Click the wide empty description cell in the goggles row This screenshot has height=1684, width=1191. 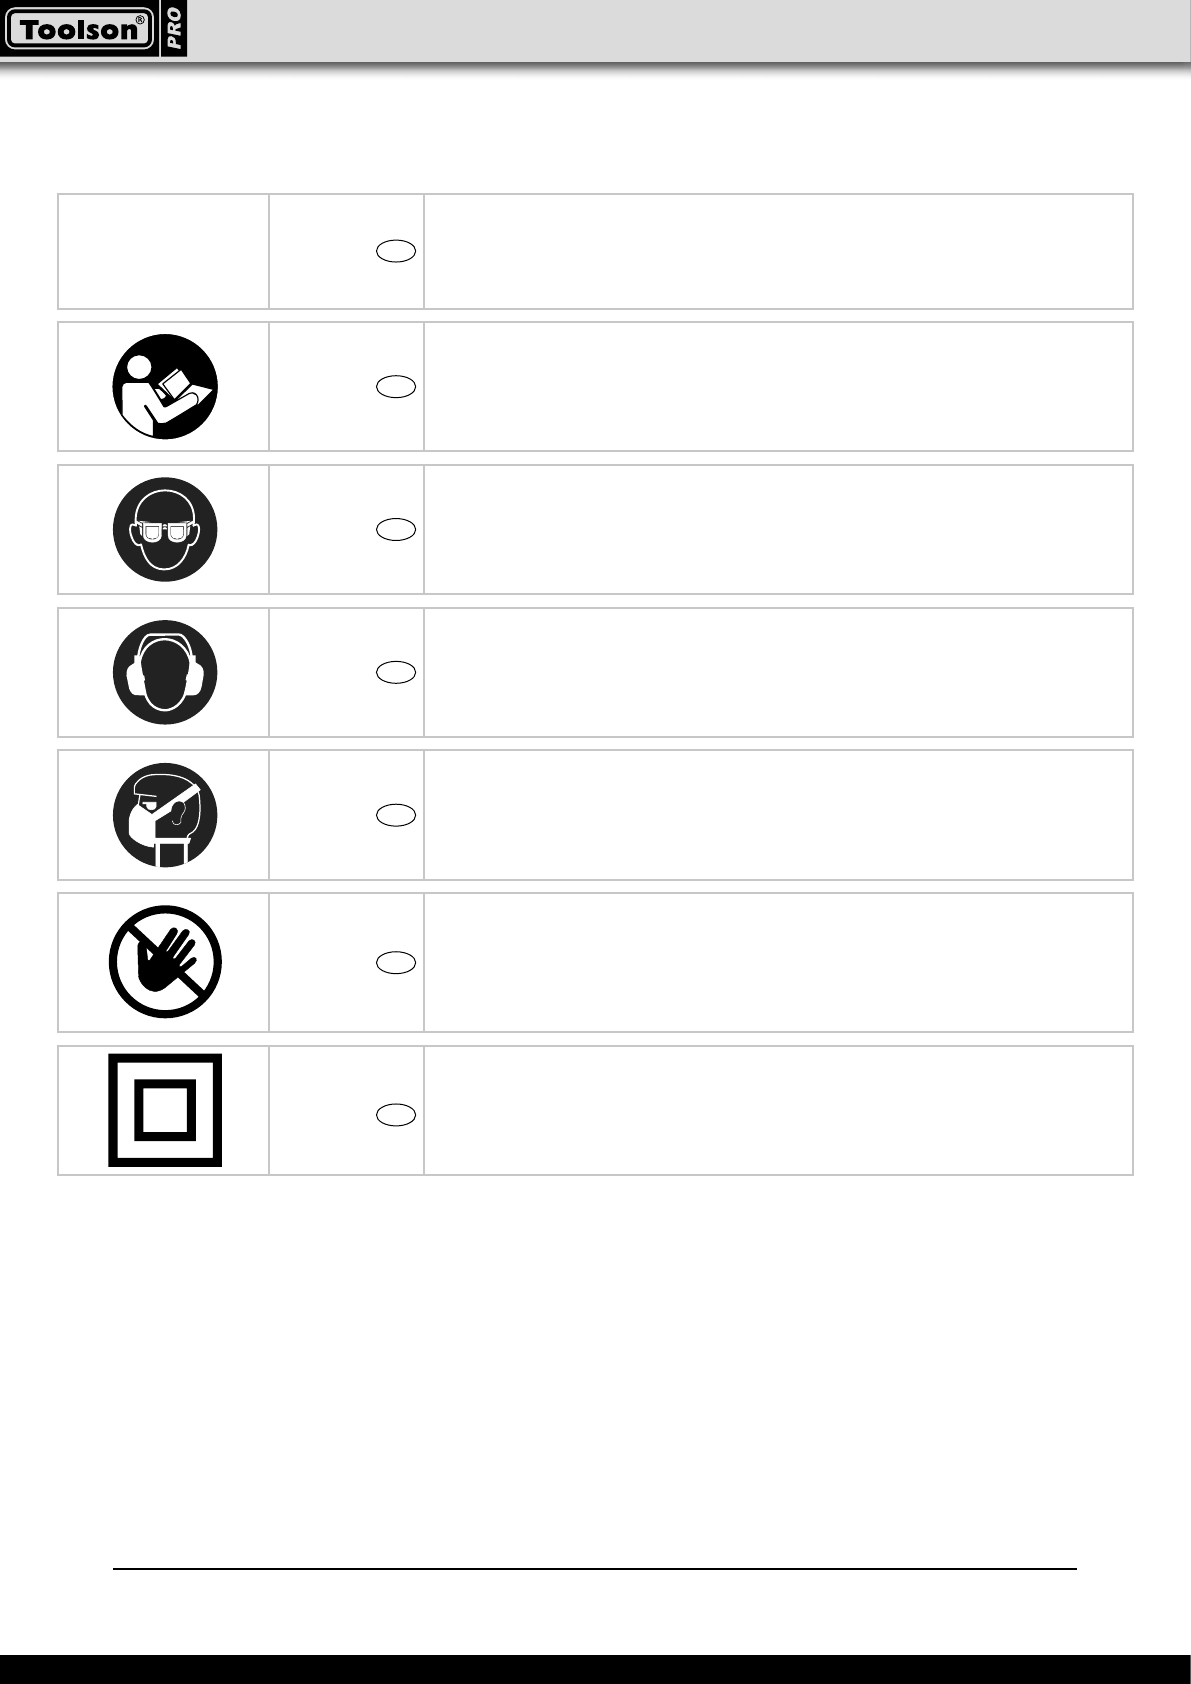778,530
